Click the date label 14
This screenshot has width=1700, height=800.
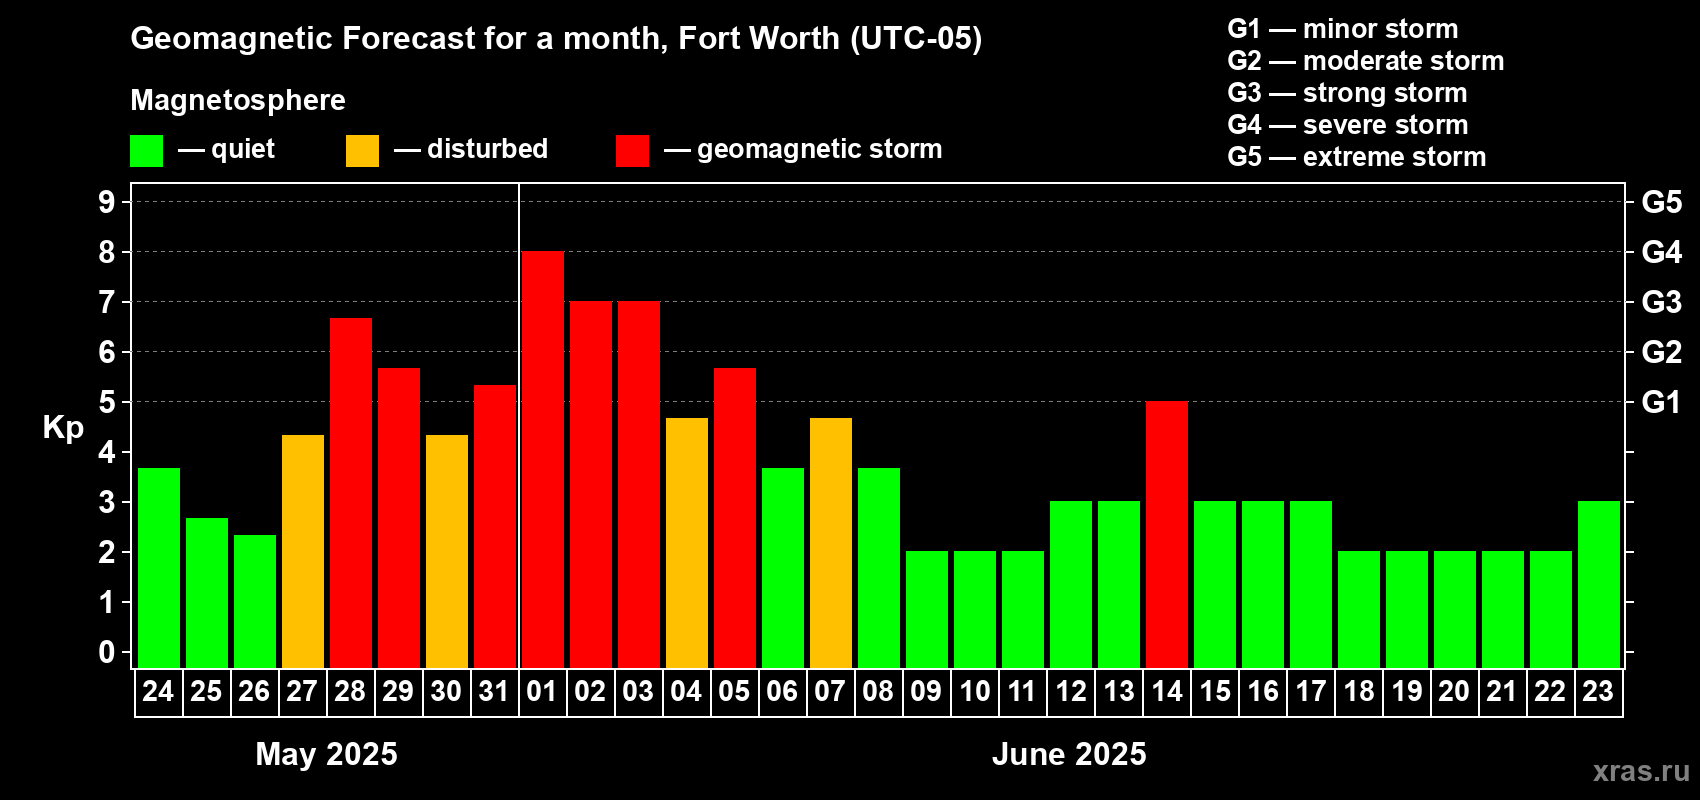coord(1166,692)
